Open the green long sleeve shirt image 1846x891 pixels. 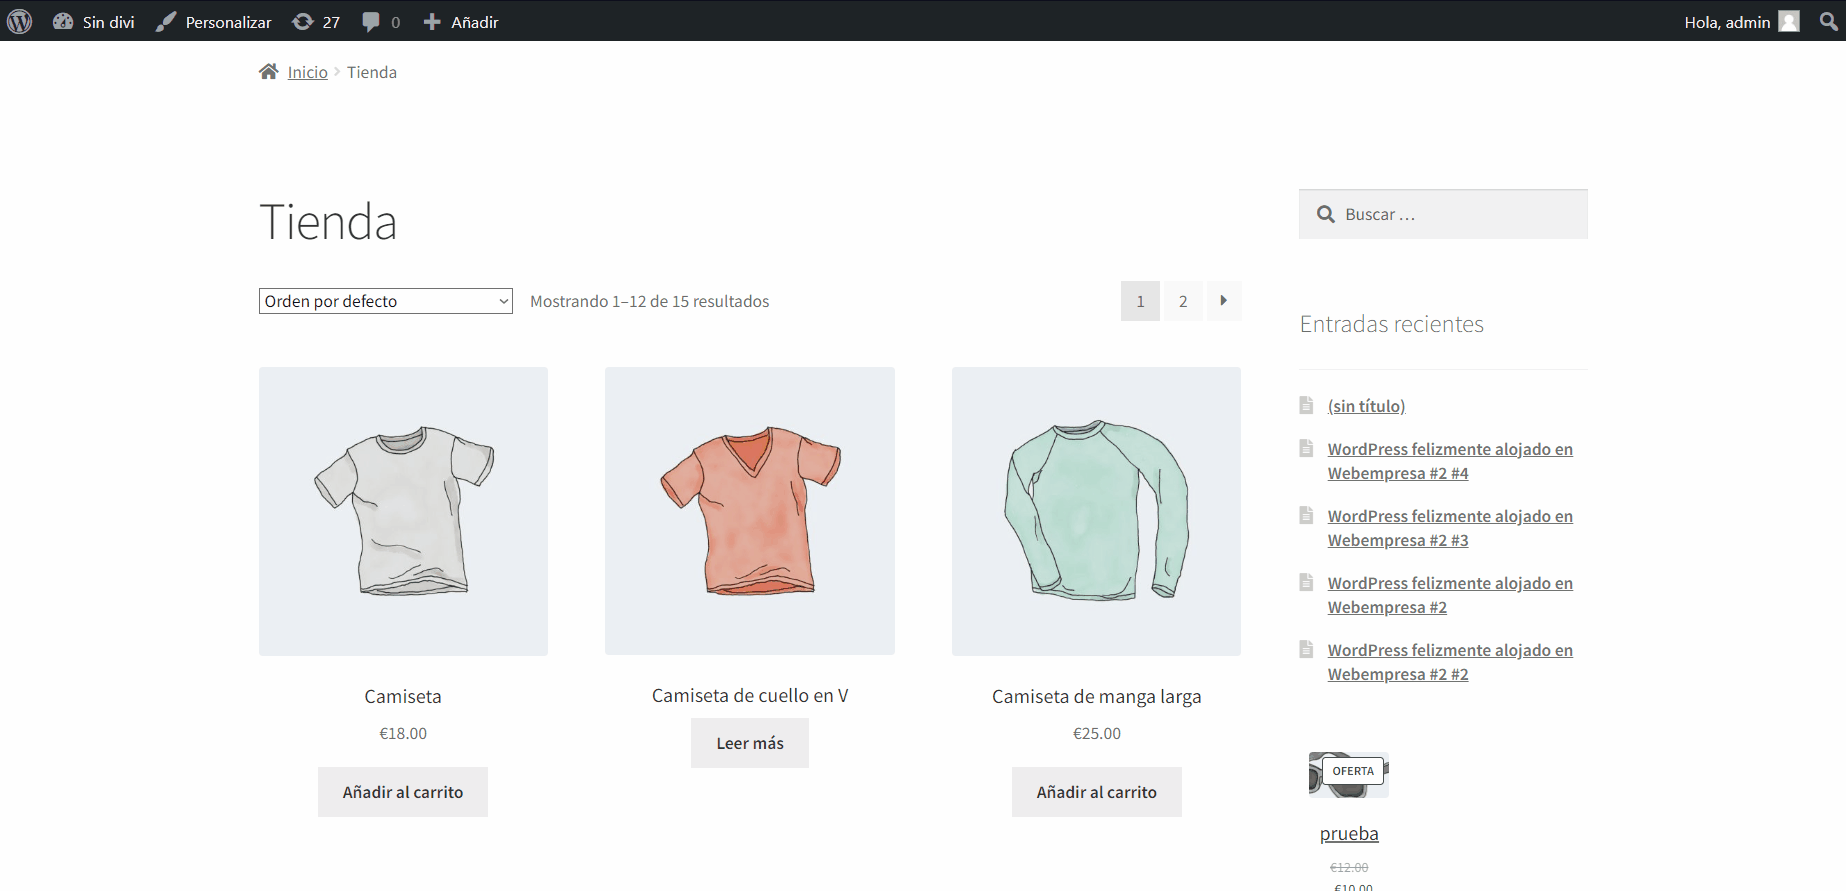1096,511
